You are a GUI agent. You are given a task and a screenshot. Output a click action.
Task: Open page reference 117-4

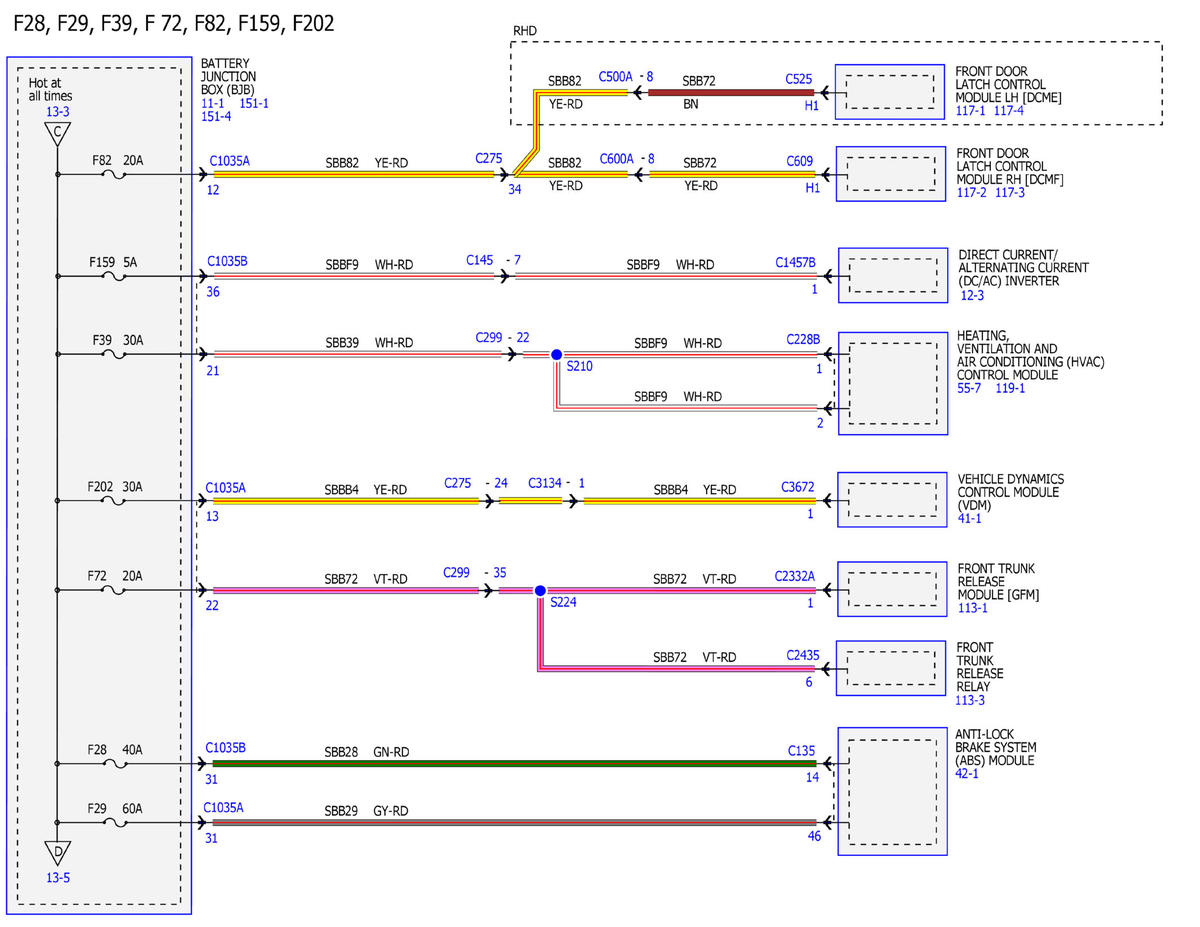click(x=1009, y=111)
